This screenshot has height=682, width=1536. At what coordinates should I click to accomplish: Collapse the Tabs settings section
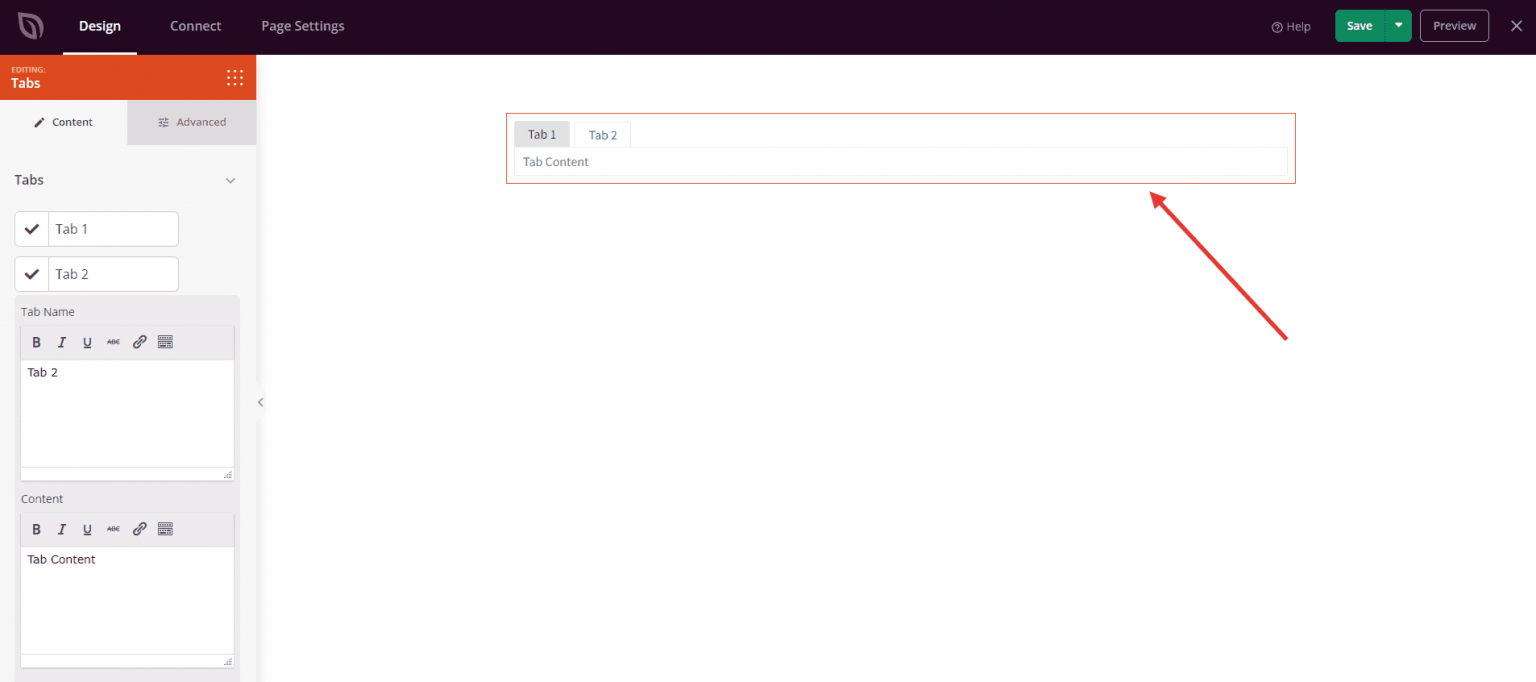[230, 180]
